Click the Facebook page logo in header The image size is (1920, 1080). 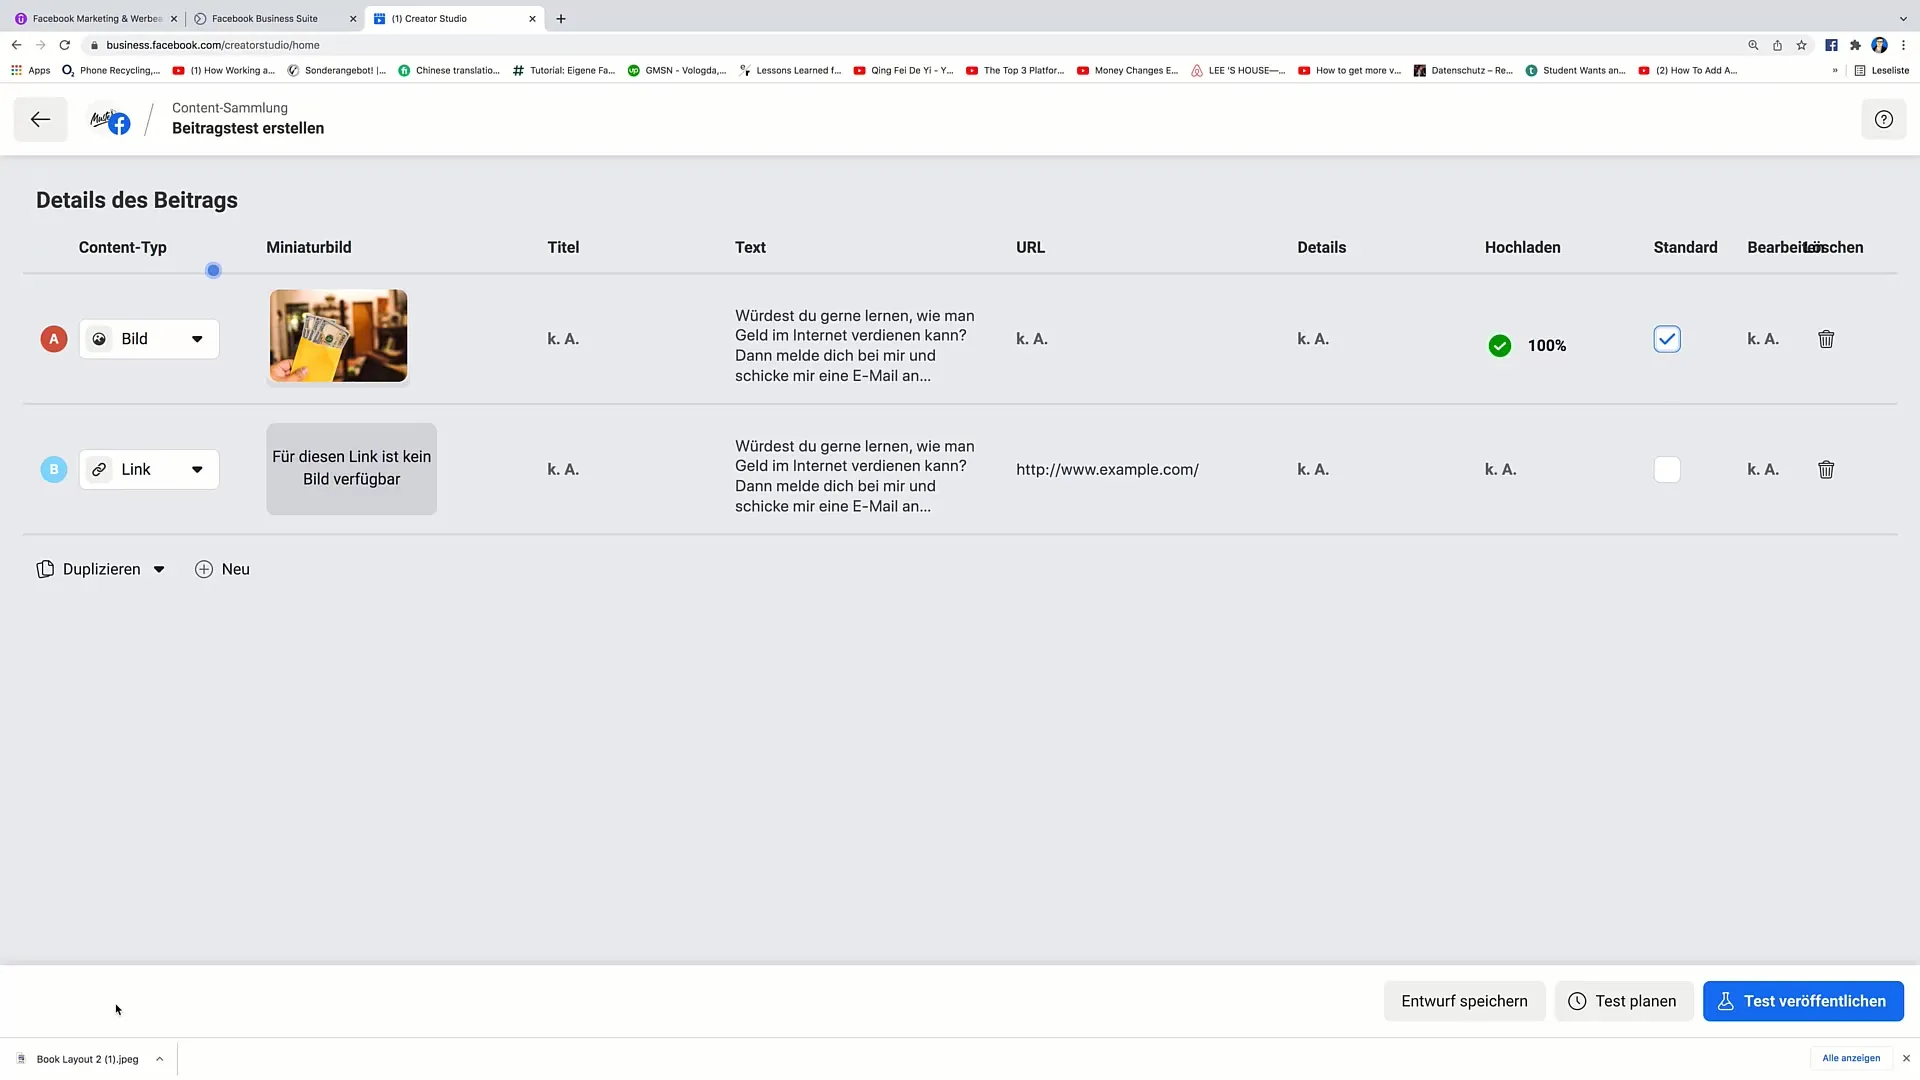pyautogui.click(x=109, y=120)
